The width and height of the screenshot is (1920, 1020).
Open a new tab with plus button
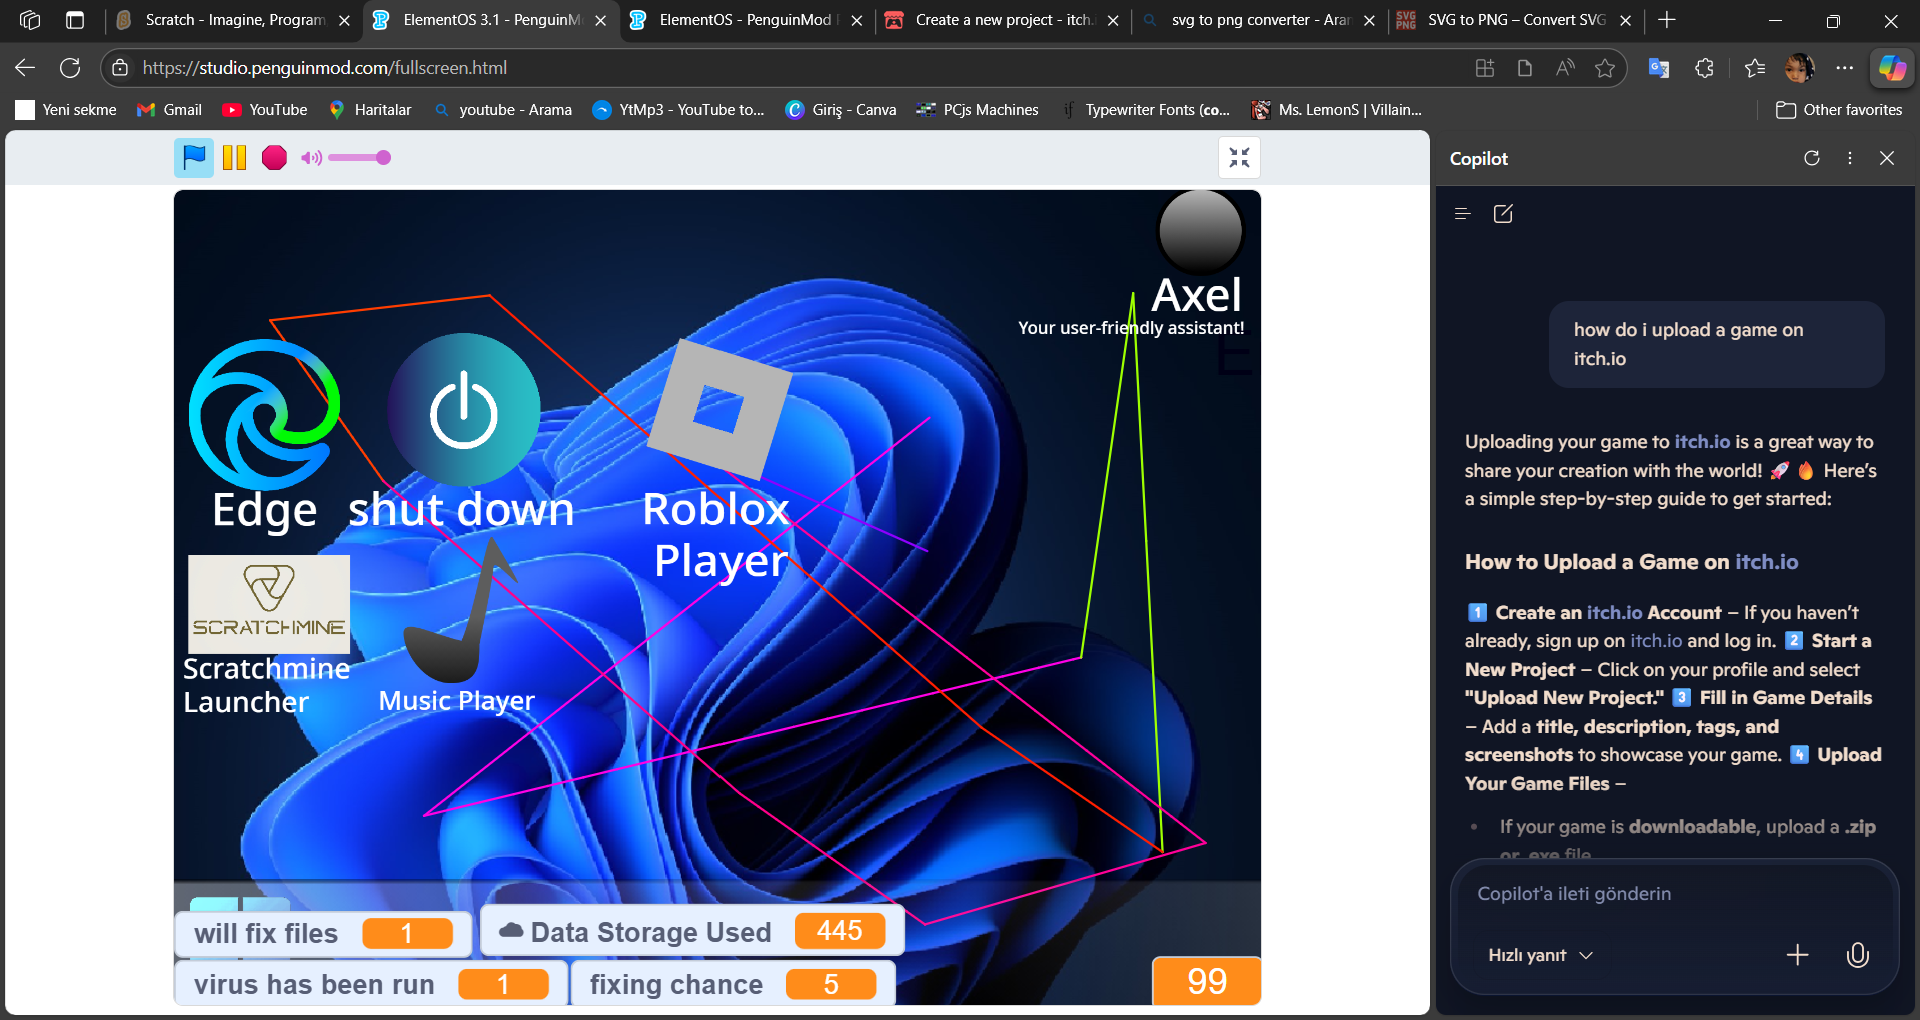pyautogui.click(x=1667, y=20)
